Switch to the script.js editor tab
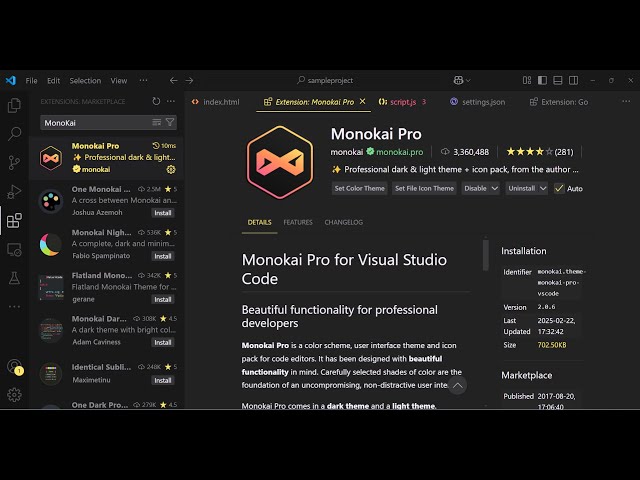The image size is (640, 480). tap(402, 102)
